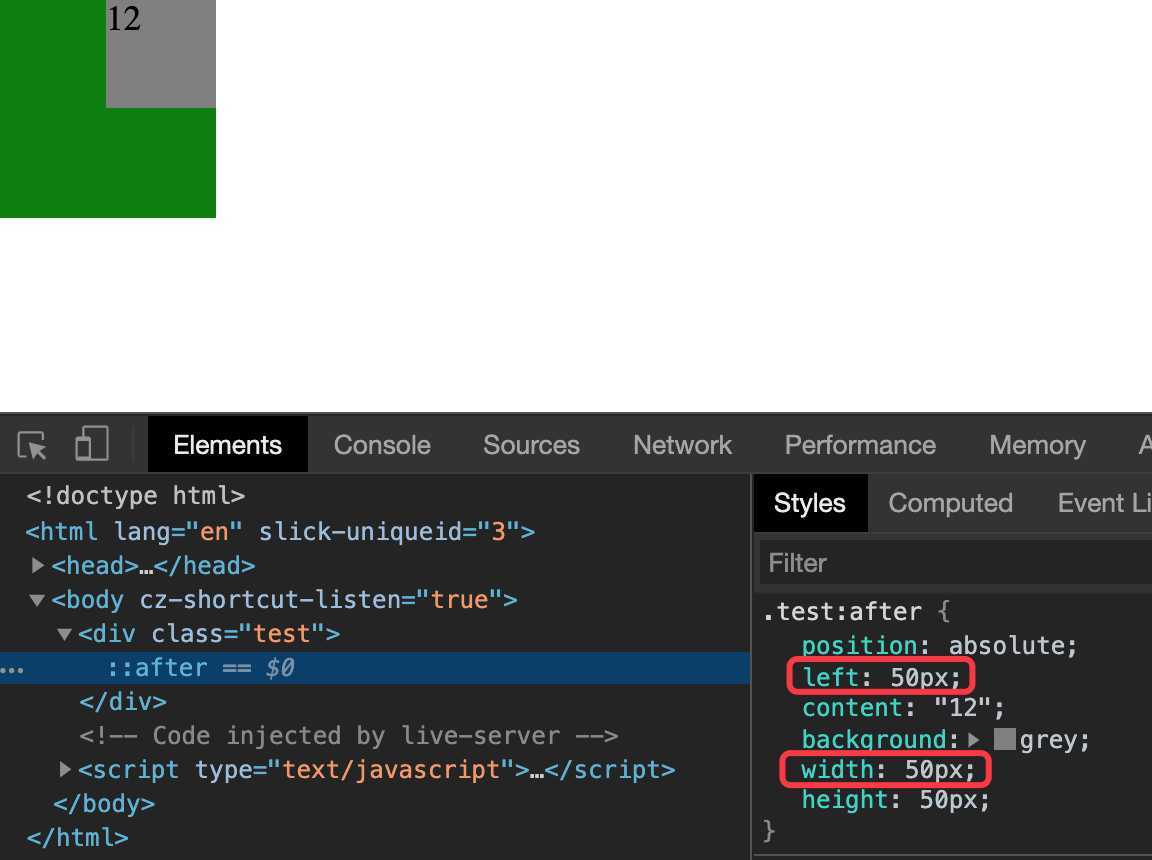Expand the head element node
The height and width of the screenshot is (860, 1152).
[37, 565]
